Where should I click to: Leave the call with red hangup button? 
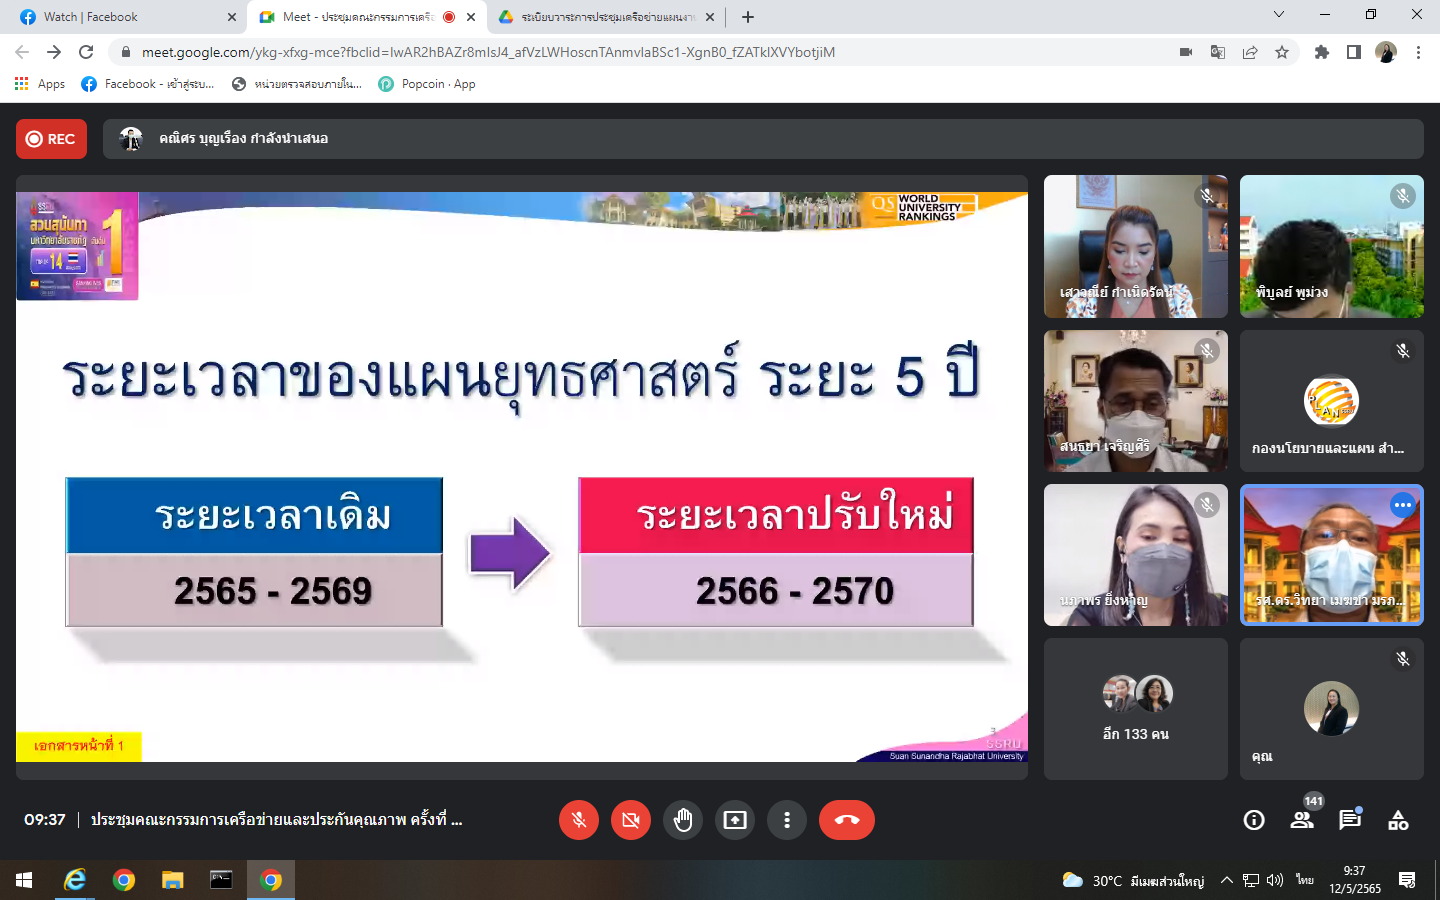click(847, 820)
